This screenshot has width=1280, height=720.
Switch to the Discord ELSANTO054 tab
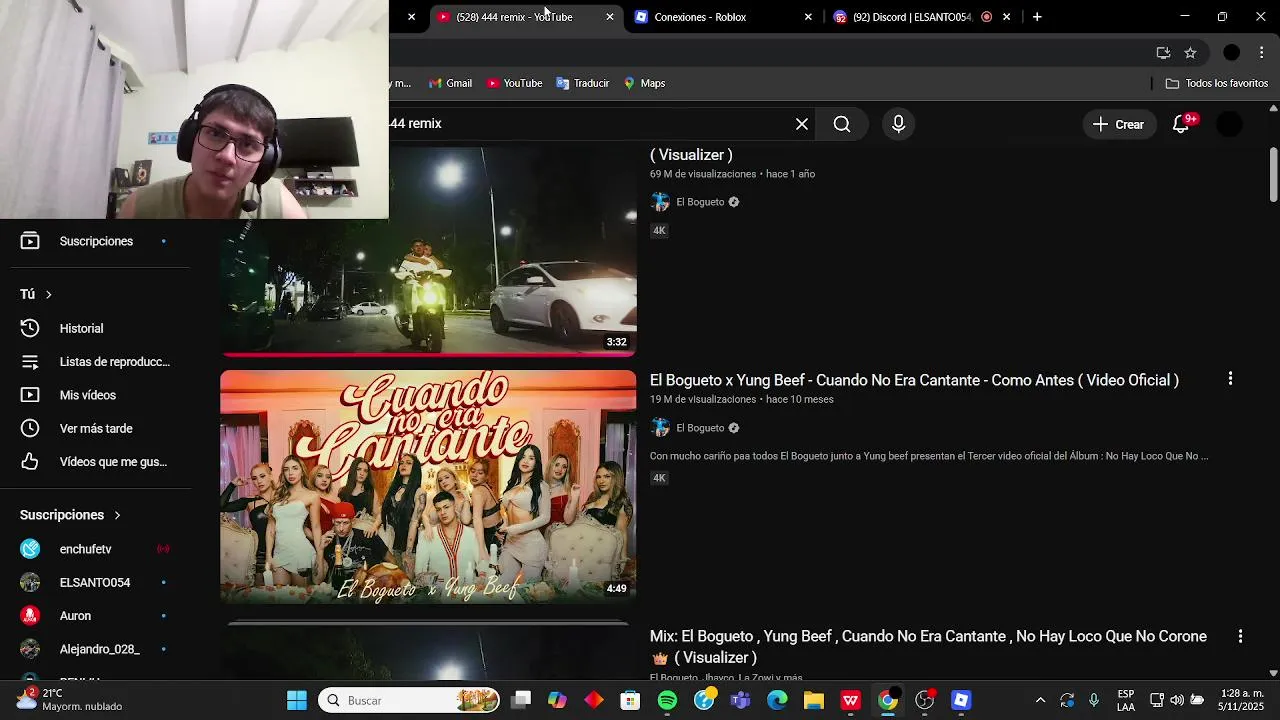912,17
